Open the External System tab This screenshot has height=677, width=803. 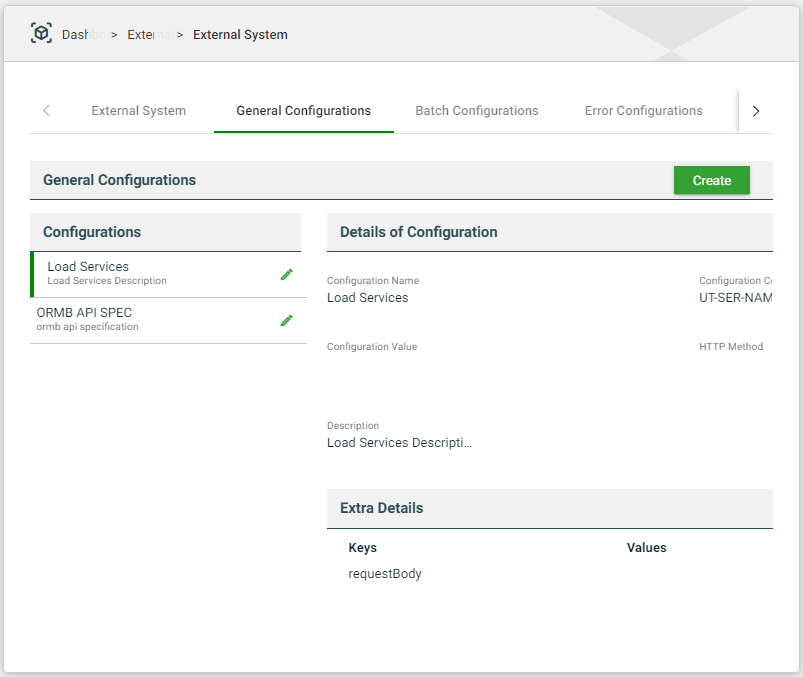[138, 111]
